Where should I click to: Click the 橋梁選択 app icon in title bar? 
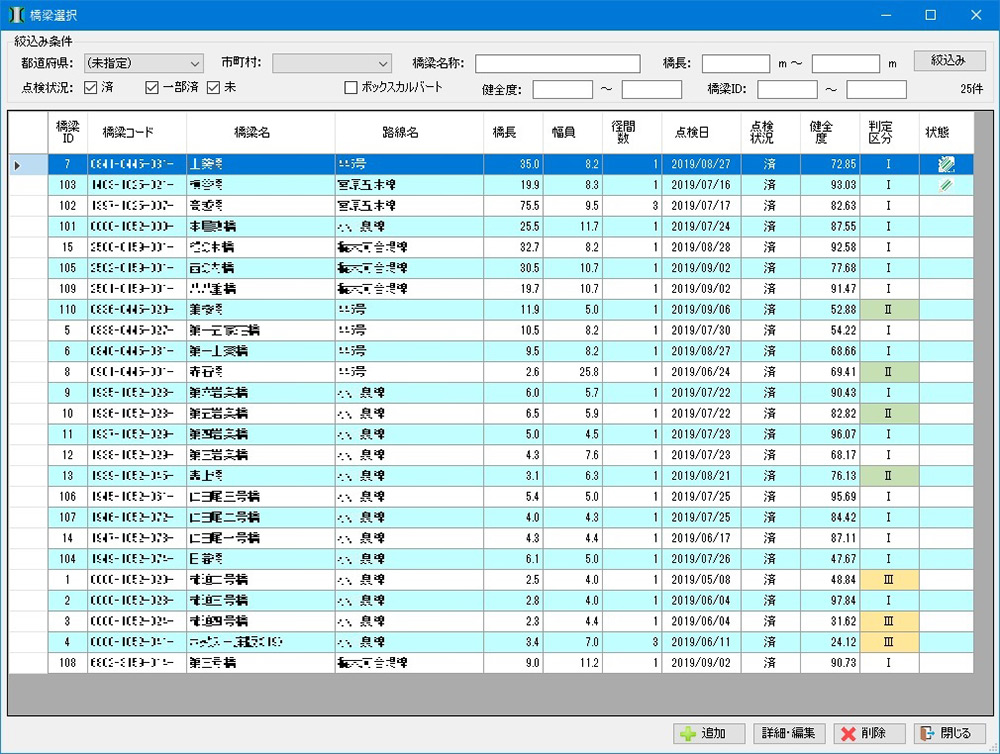coord(16,15)
